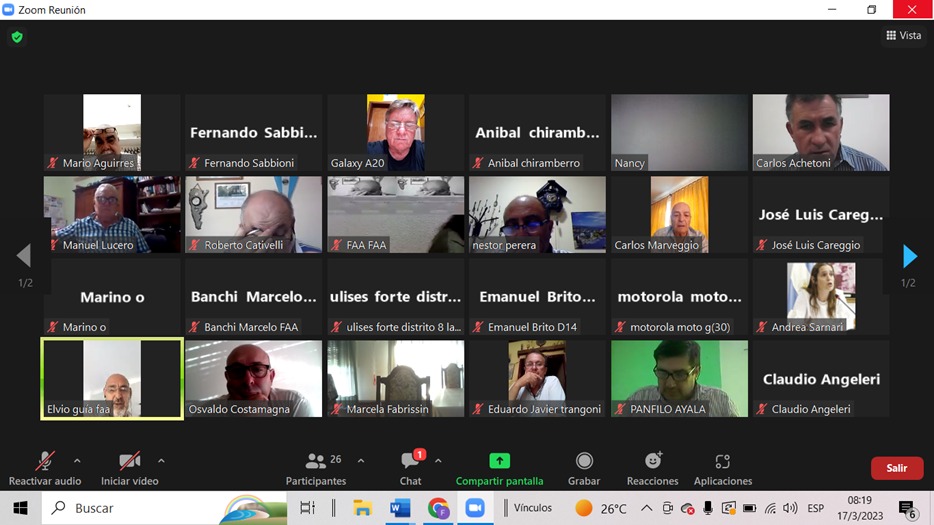Start recording with Grabar
Image resolution: width=934 pixels, height=525 pixels.
584,468
